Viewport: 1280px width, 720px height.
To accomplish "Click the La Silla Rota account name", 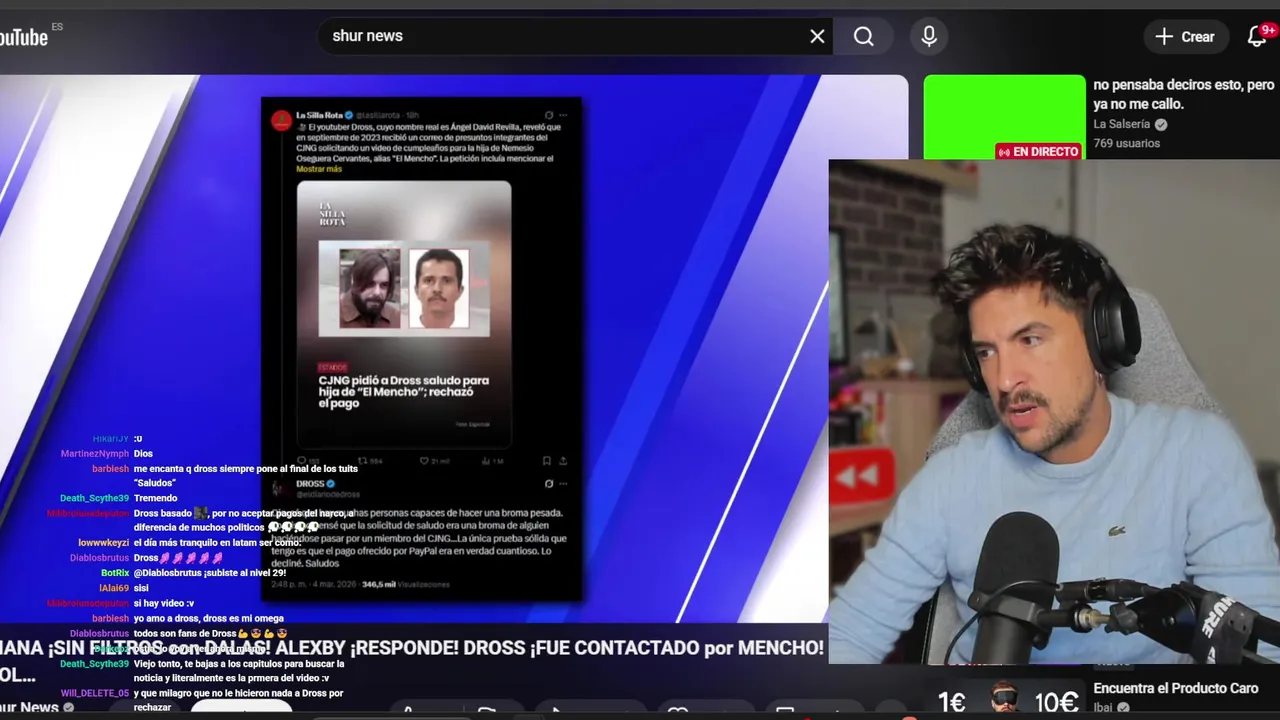I will point(319,115).
